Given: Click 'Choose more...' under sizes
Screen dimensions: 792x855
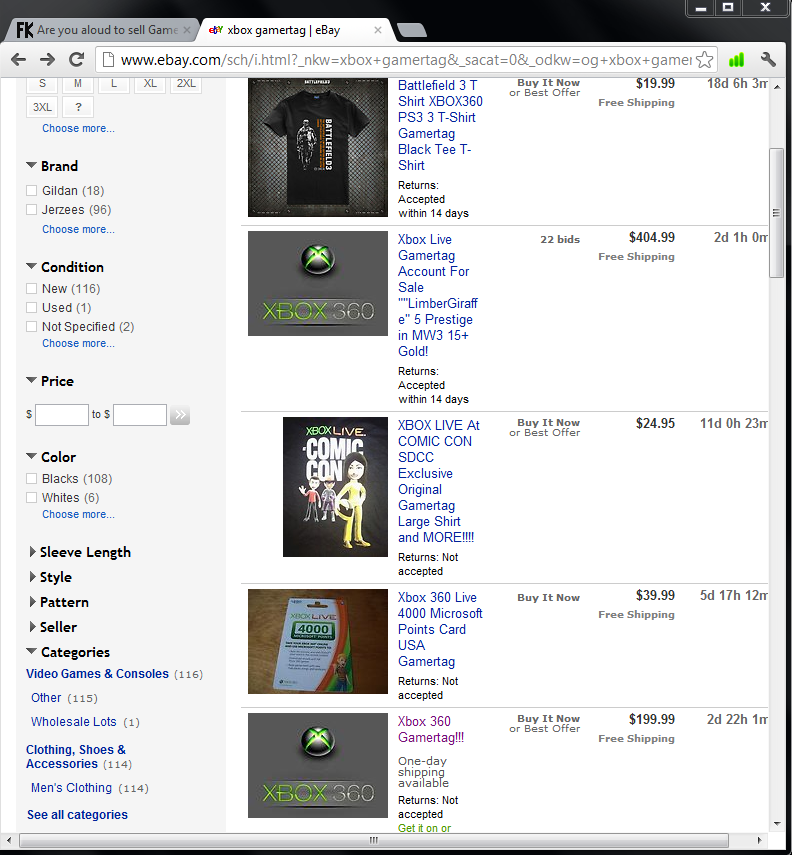Looking at the screenshot, I should [79, 129].
